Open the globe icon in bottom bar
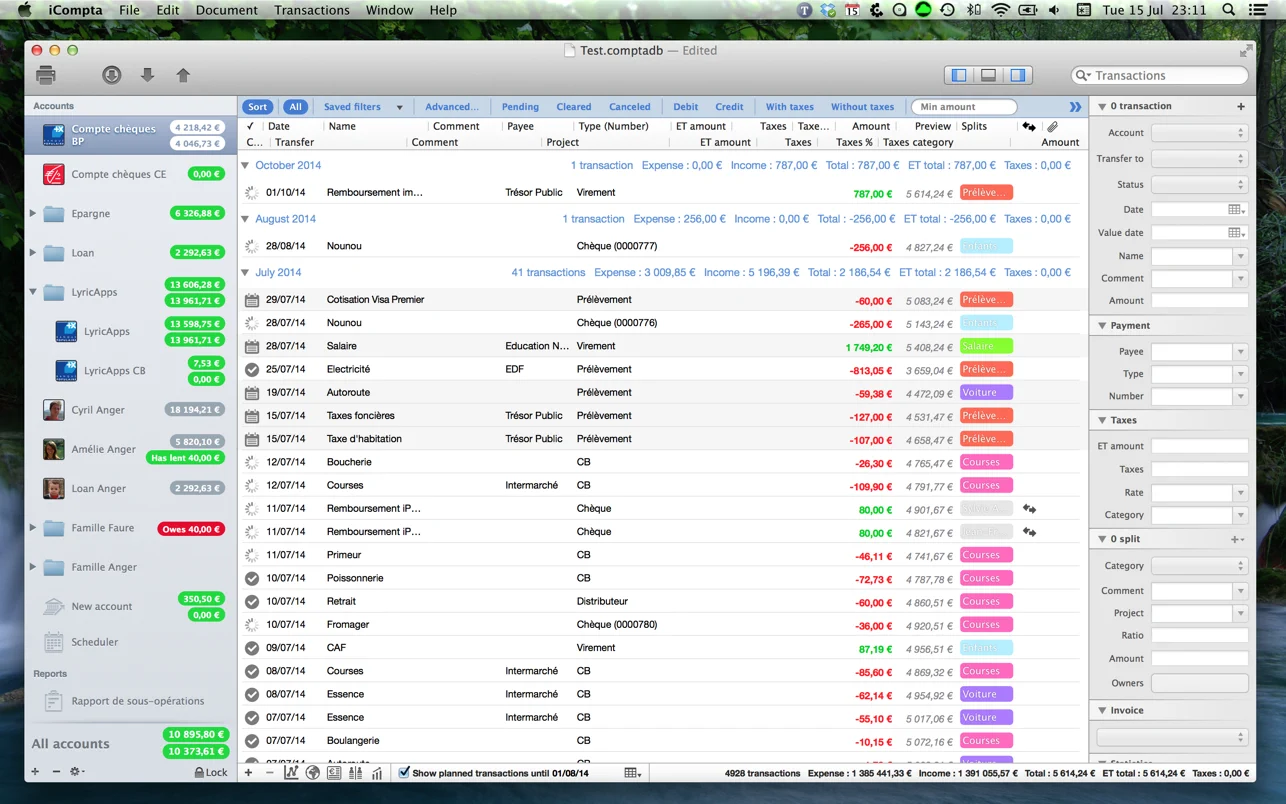The height and width of the screenshot is (804, 1286). (x=313, y=773)
